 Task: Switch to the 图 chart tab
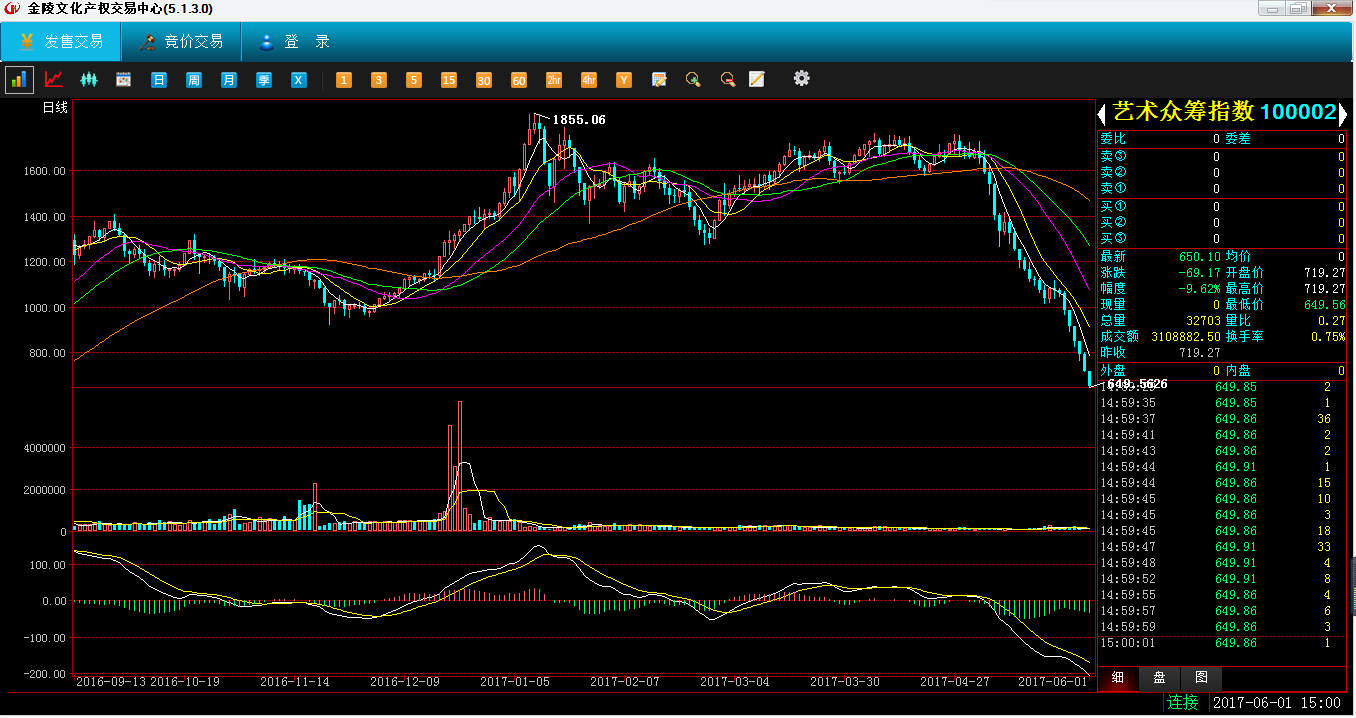[1201, 678]
